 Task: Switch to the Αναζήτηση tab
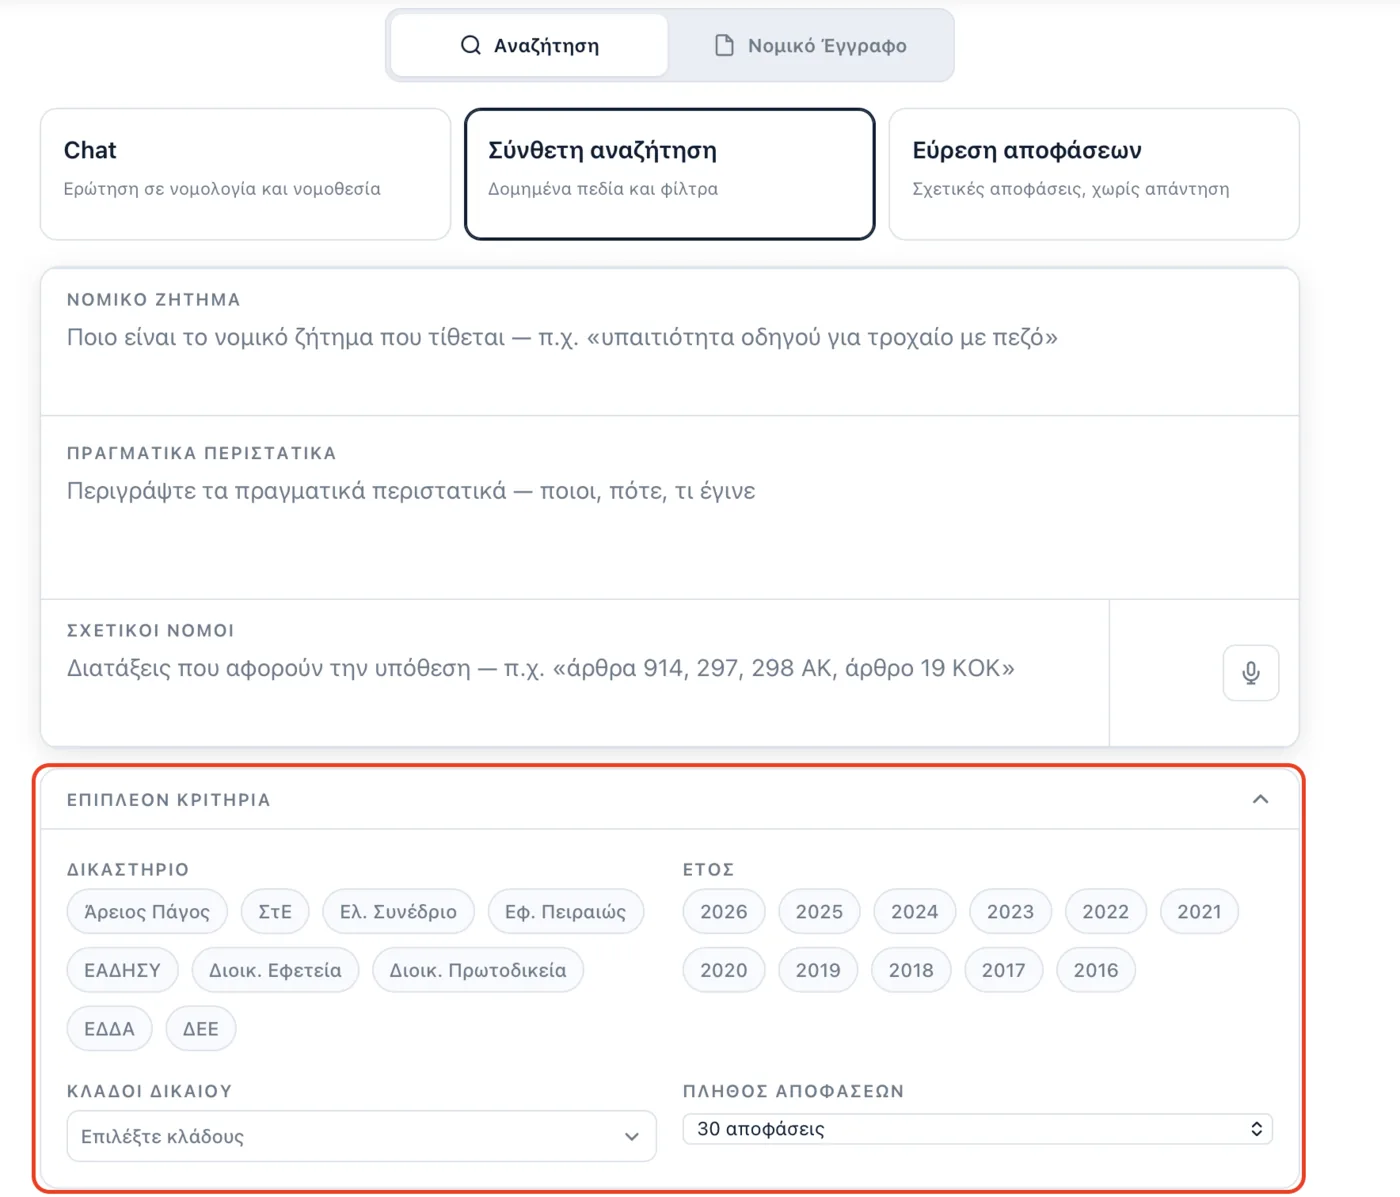[529, 45]
